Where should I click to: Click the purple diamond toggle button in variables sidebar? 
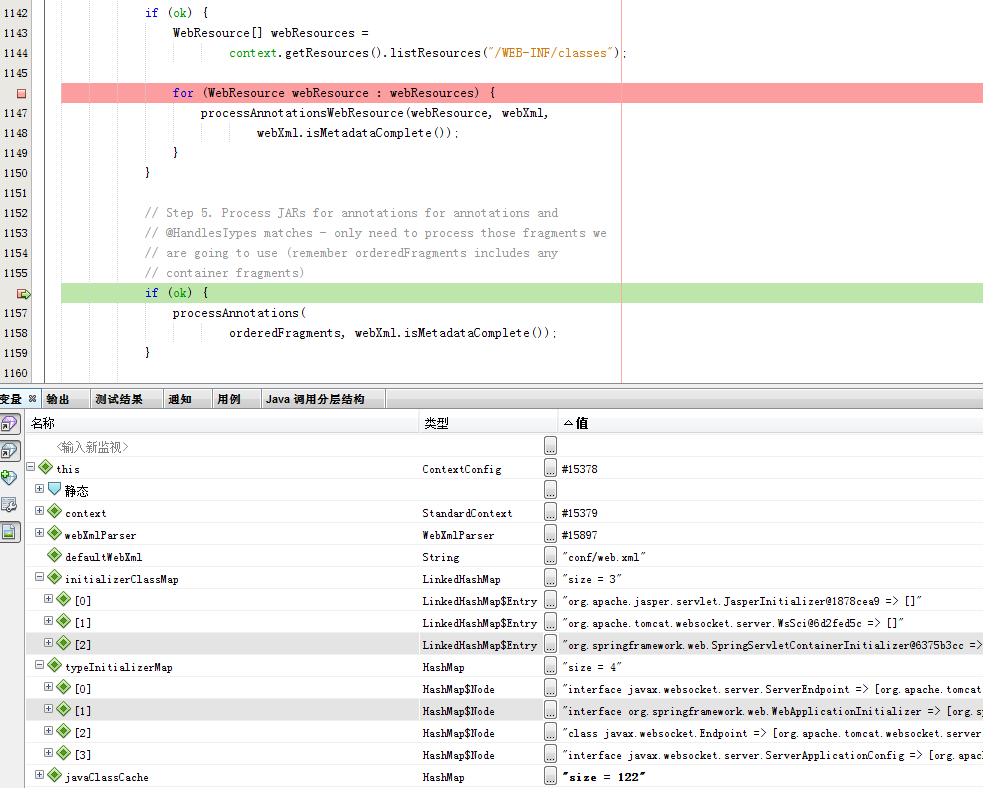10,424
